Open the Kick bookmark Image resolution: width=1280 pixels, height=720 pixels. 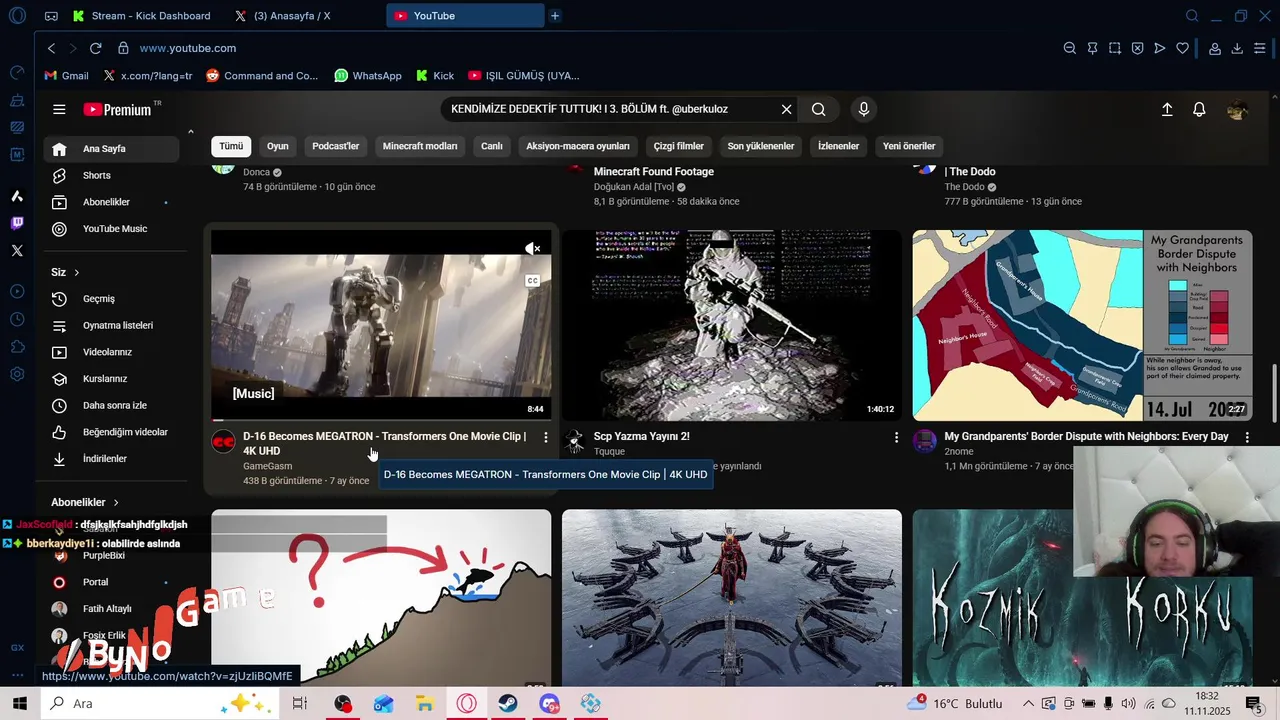pos(435,75)
